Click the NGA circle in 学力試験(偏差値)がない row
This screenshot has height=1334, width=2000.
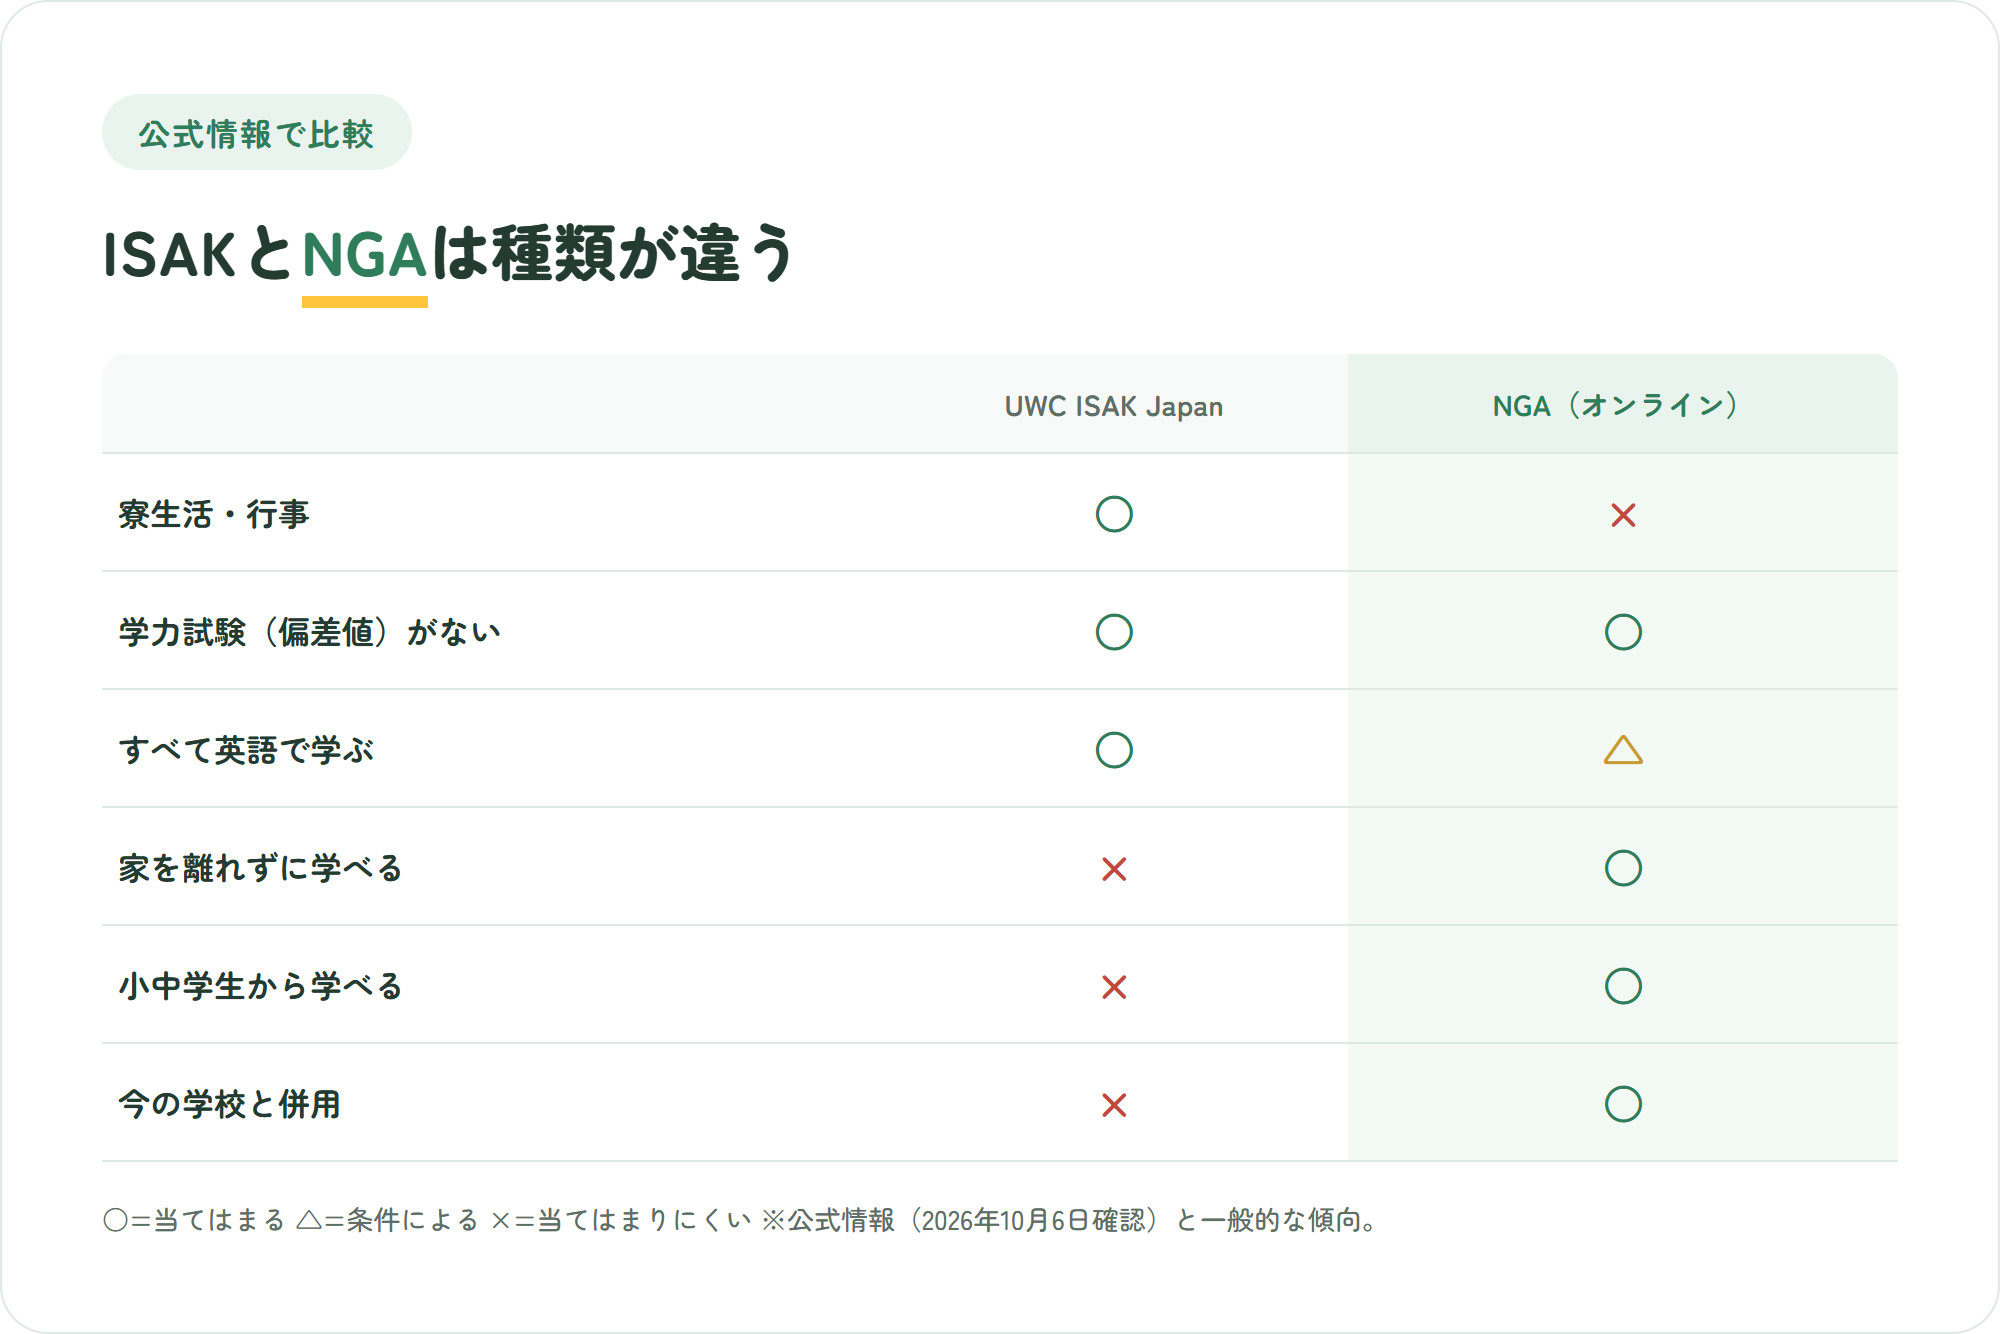tap(1623, 632)
